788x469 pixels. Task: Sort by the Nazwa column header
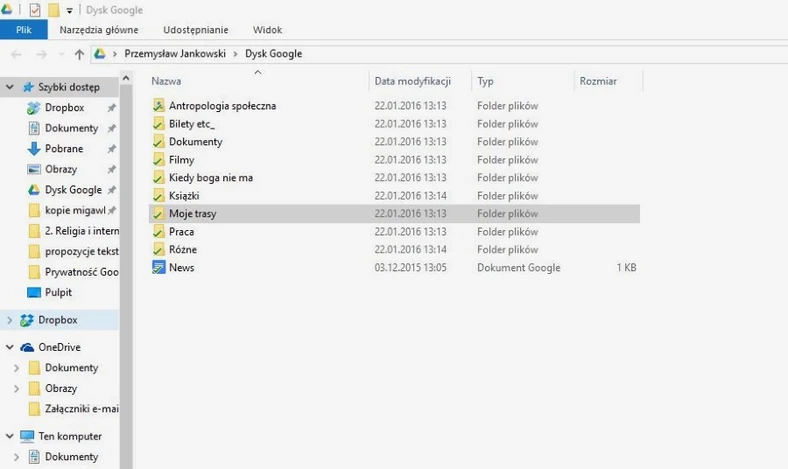pos(166,81)
